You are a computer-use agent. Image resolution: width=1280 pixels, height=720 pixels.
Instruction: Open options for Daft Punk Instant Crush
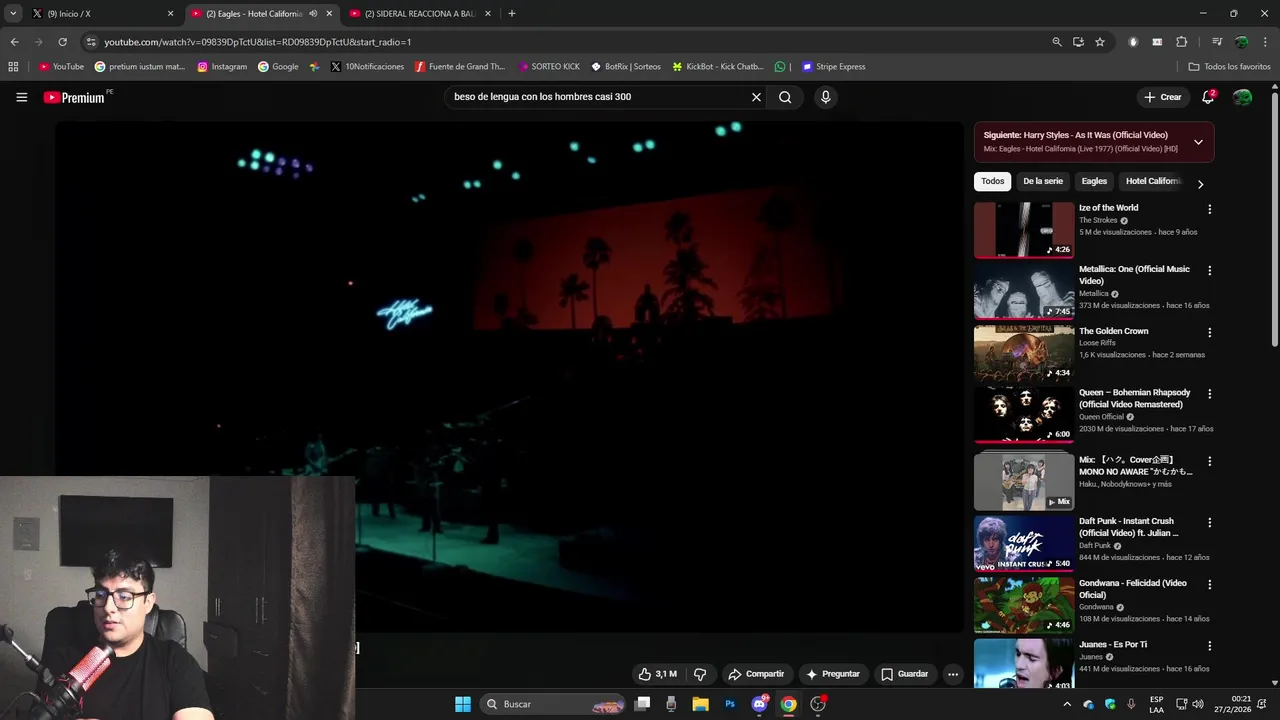pos(1209,523)
